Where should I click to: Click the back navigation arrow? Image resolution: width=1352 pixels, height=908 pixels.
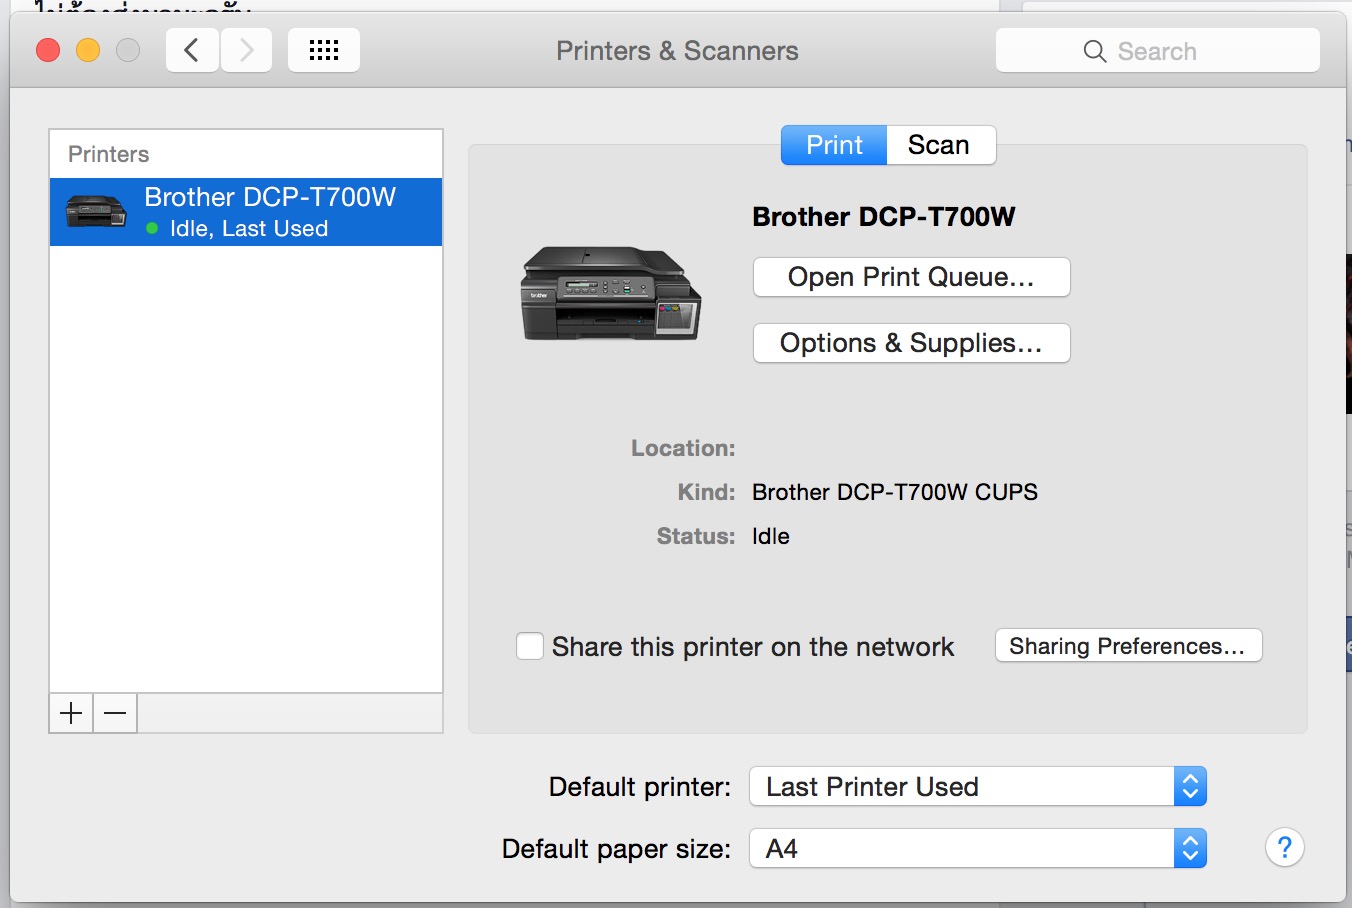click(x=192, y=50)
